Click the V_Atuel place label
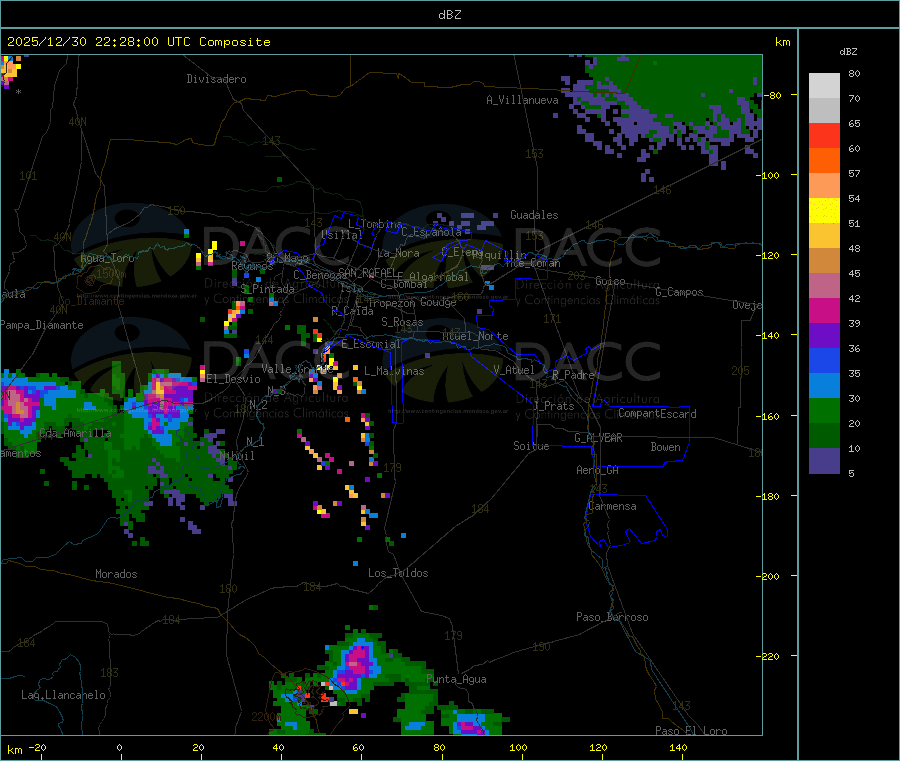The width and height of the screenshot is (900, 761). point(514,370)
